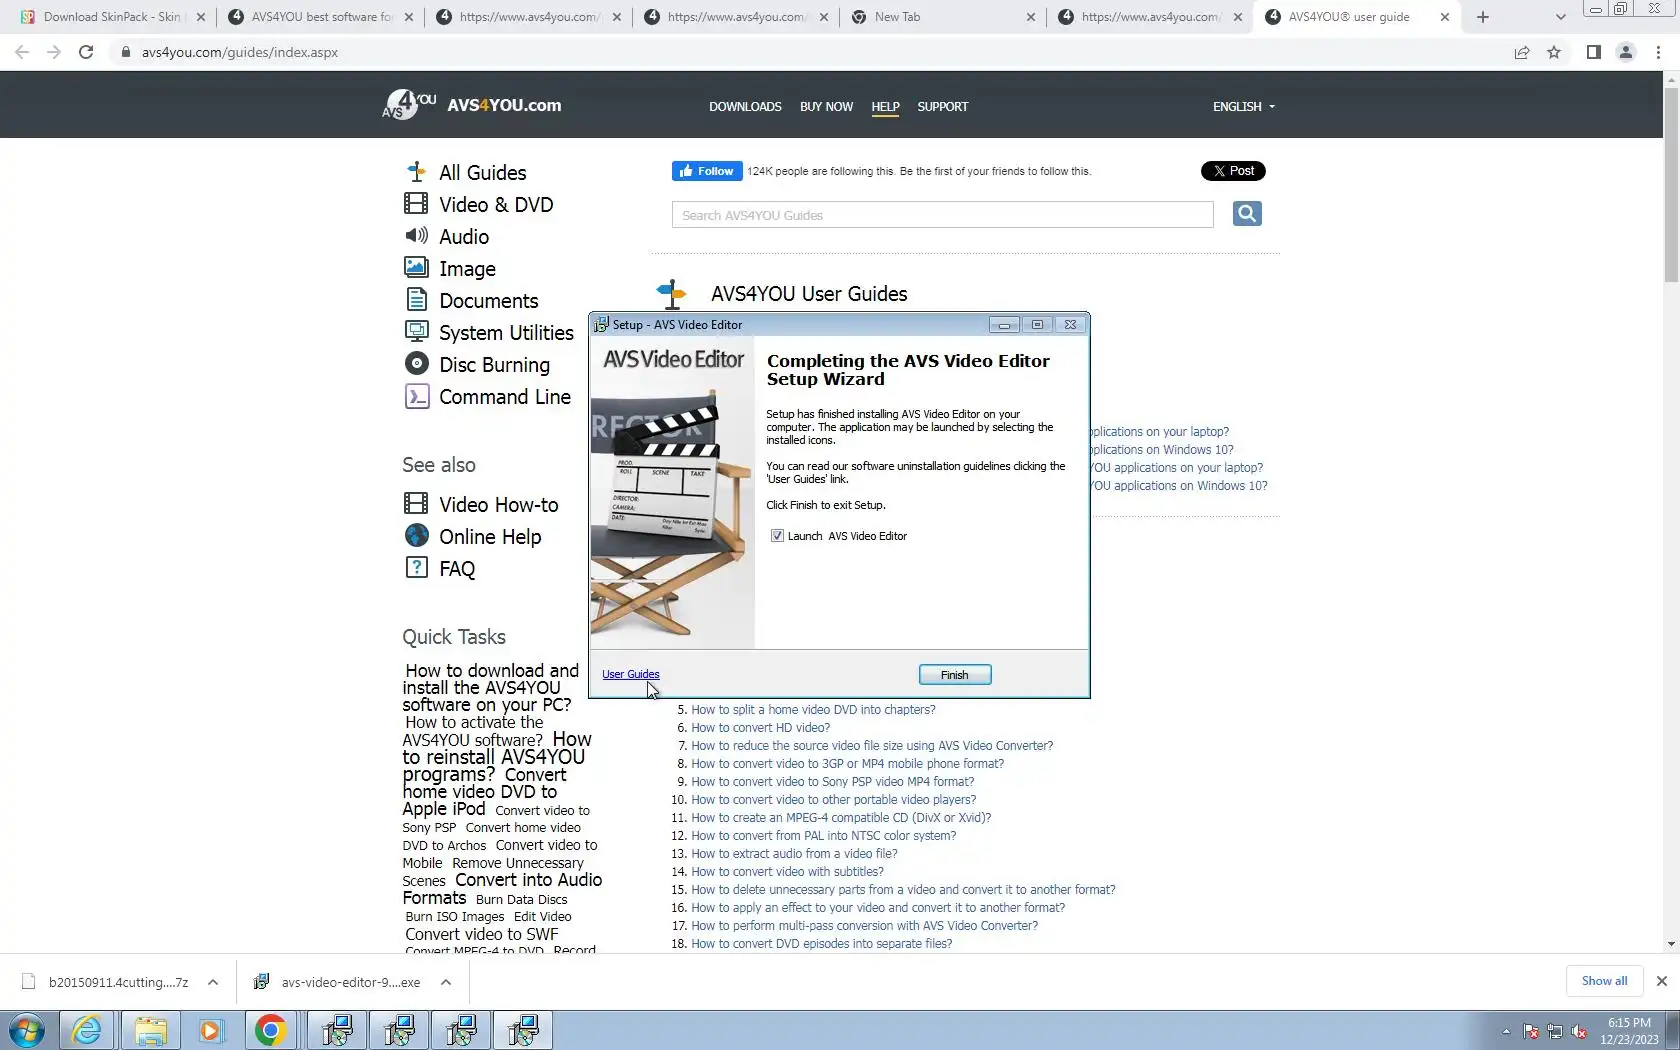Expand the tab search chevron in Chrome
This screenshot has height=1050, width=1680.
[1560, 17]
